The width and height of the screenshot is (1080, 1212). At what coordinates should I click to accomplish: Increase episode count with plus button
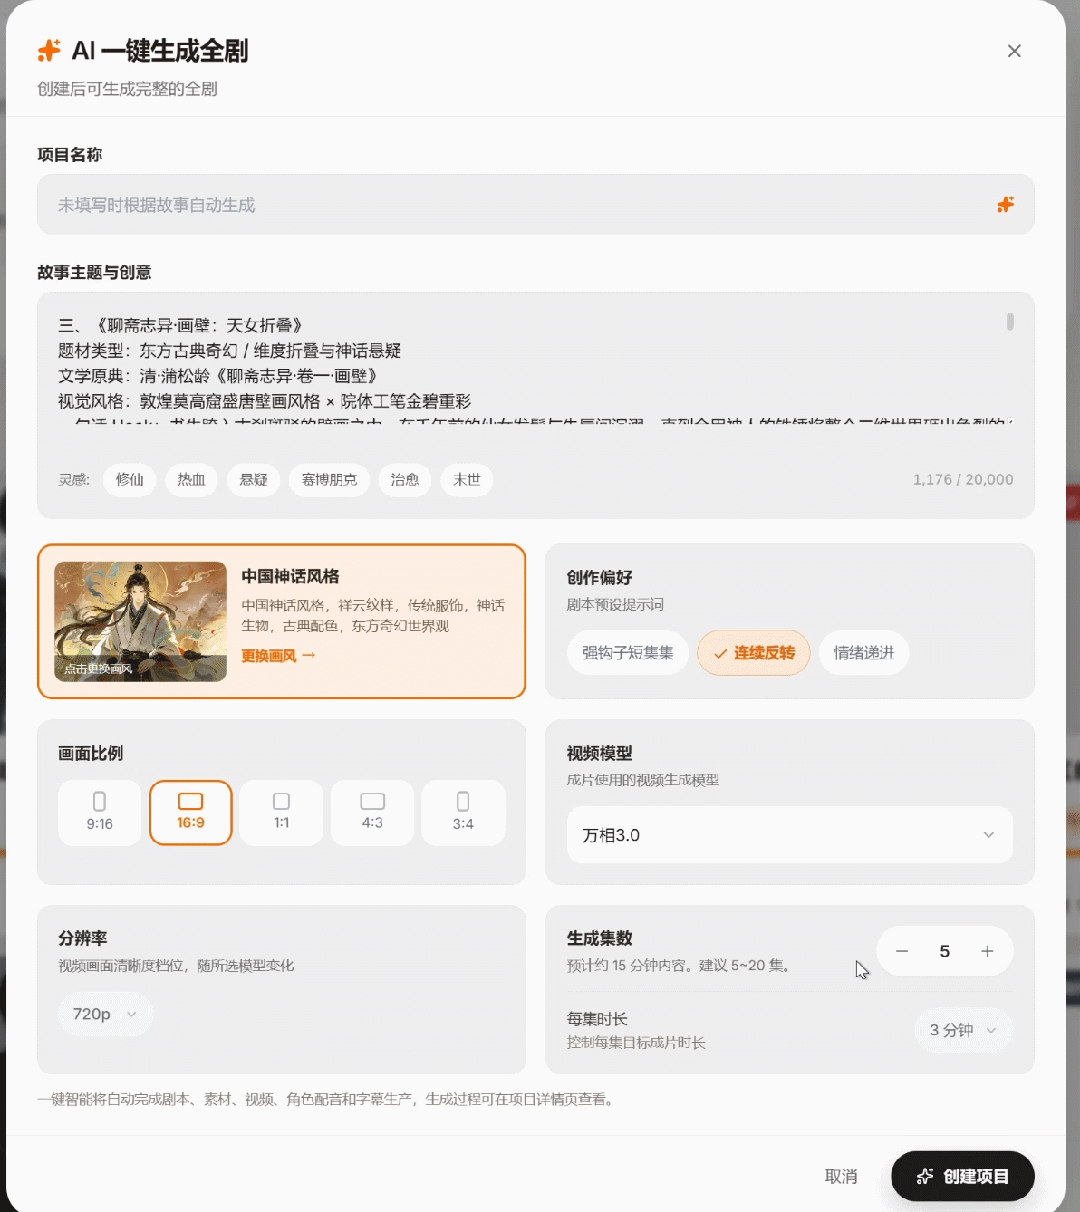[x=987, y=952]
